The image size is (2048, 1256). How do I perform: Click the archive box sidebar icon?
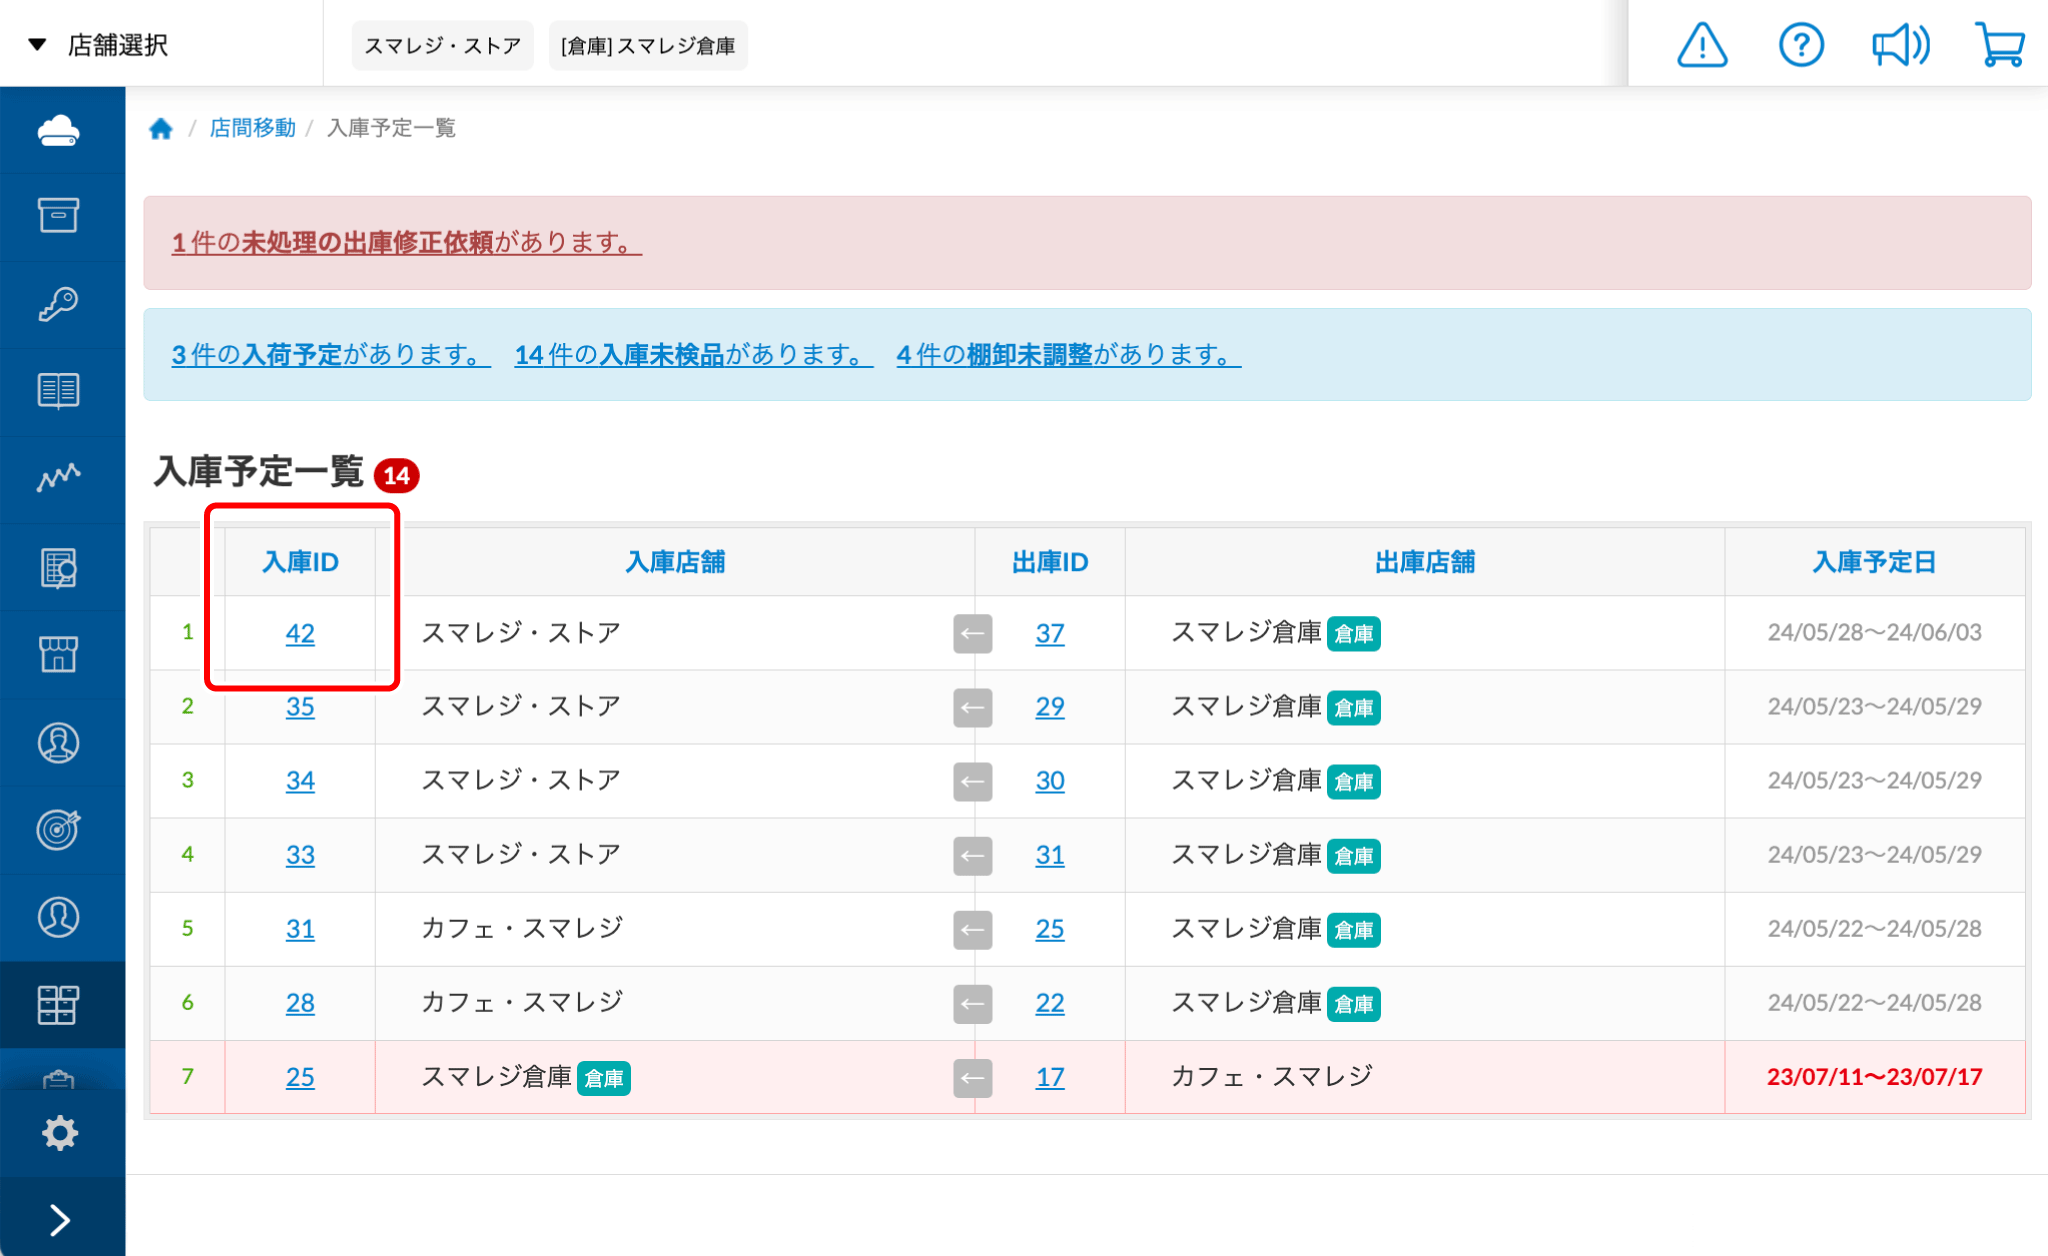click(59, 216)
